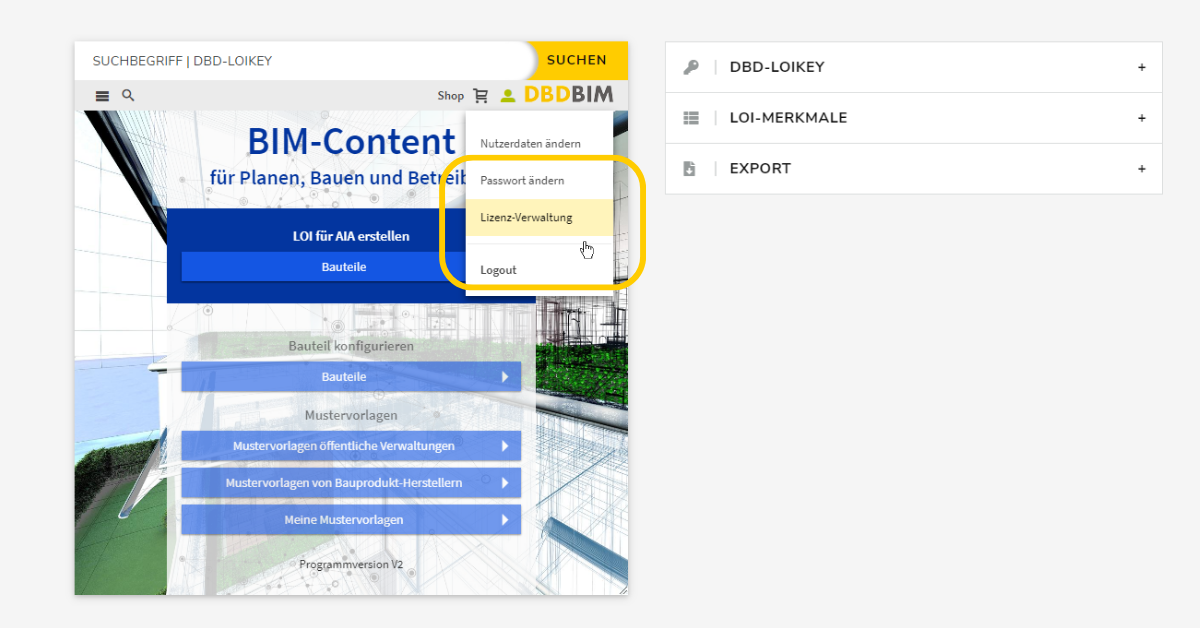The height and width of the screenshot is (628, 1200).
Task: Click the LOI-MERKMALE list icon
Action: [690, 118]
